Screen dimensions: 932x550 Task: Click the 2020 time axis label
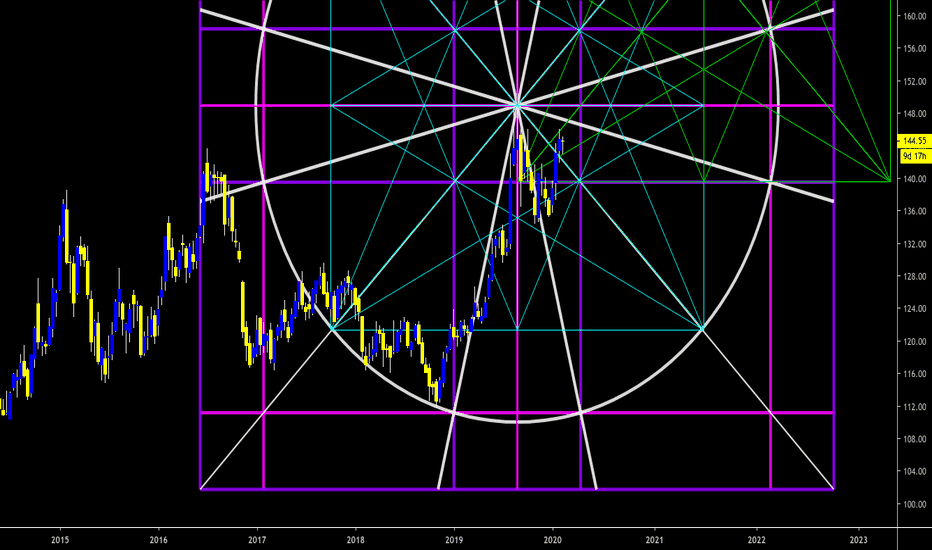(553, 540)
